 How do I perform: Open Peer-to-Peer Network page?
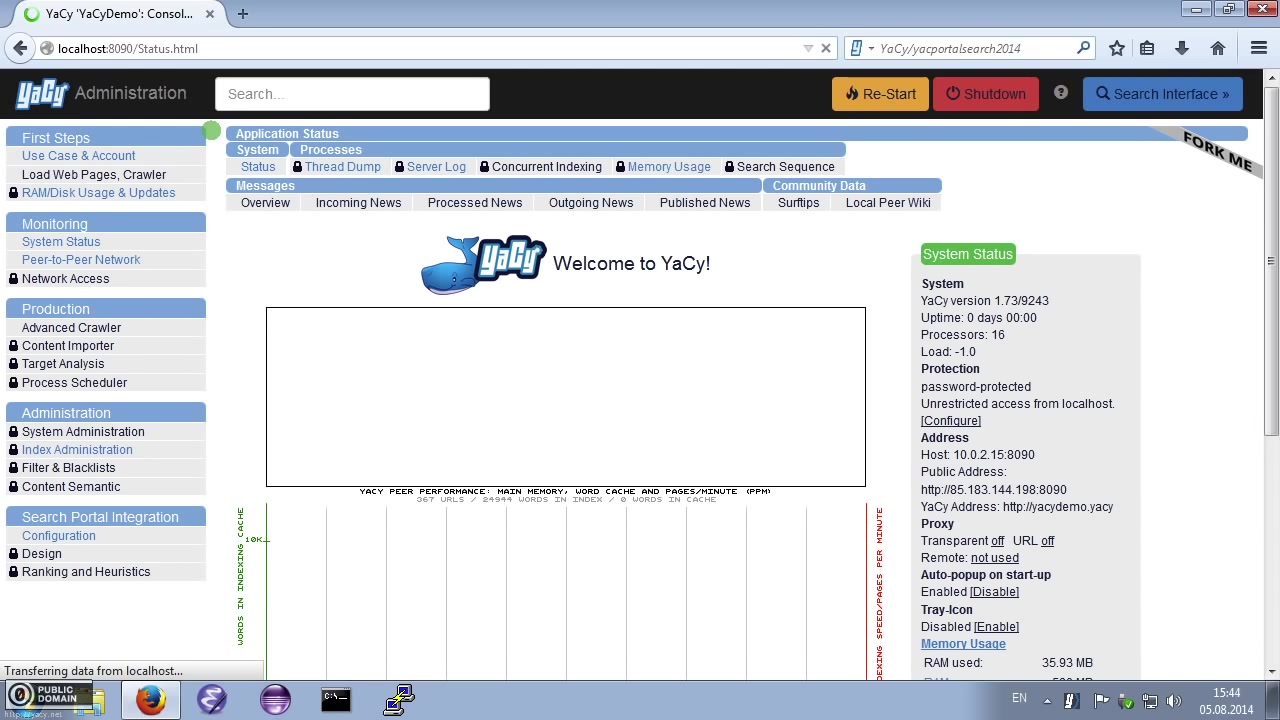81,260
